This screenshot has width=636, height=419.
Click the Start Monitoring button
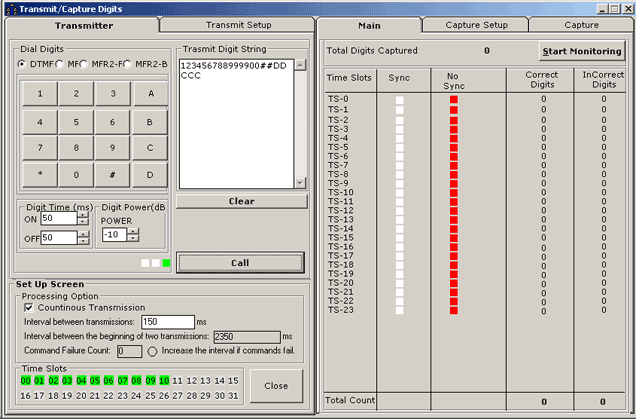pos(582,51)
